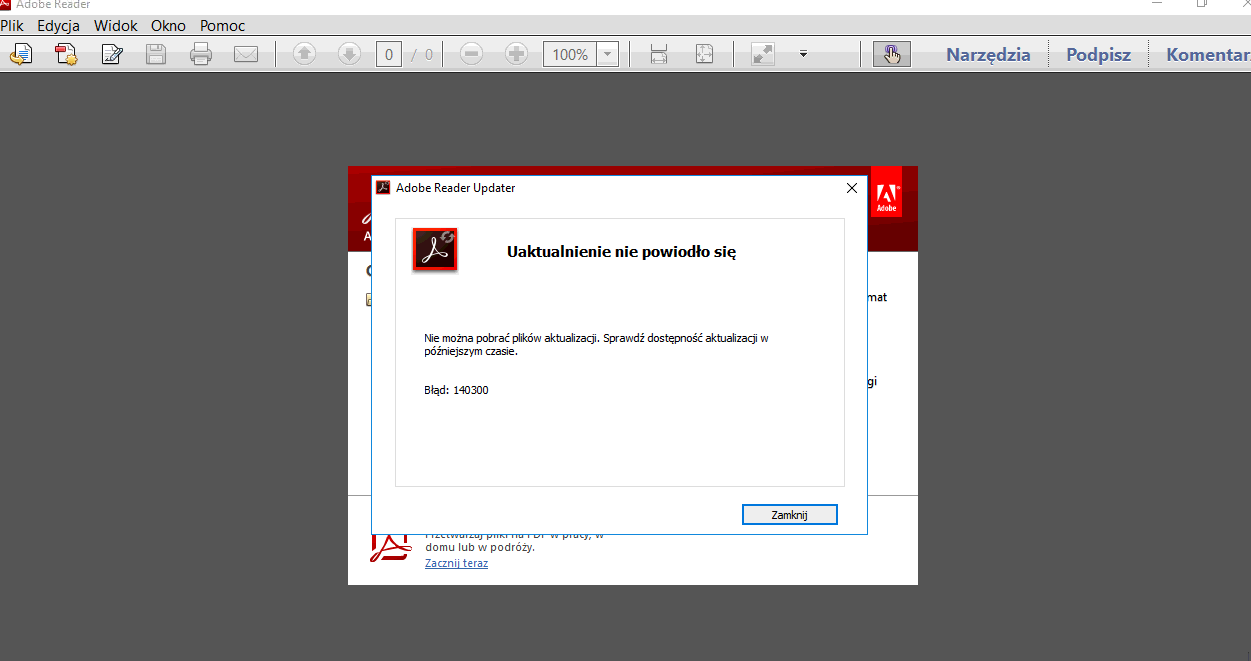Click the Zamknij button in Updater dialog
Viewport: 1251px width, 661px height.
(x=789, y=515)
